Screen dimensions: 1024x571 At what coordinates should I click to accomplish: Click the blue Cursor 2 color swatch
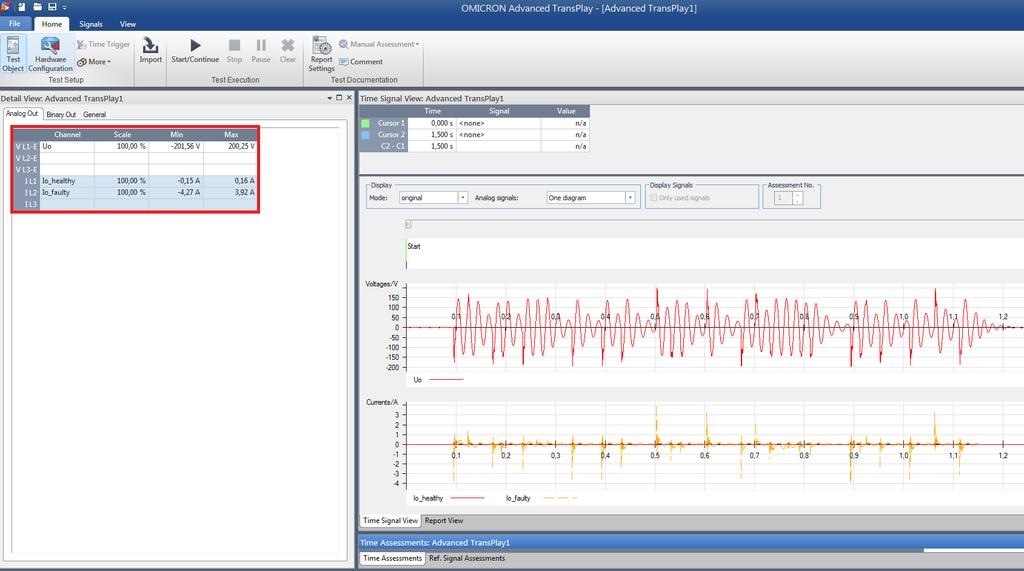point(365,135)
